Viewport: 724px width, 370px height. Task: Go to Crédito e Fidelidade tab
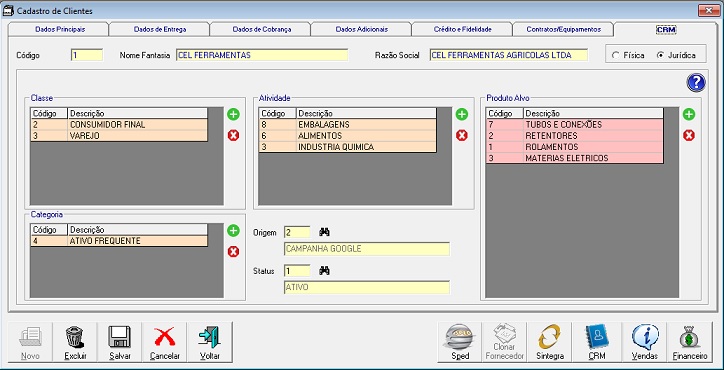coord(462,29)
